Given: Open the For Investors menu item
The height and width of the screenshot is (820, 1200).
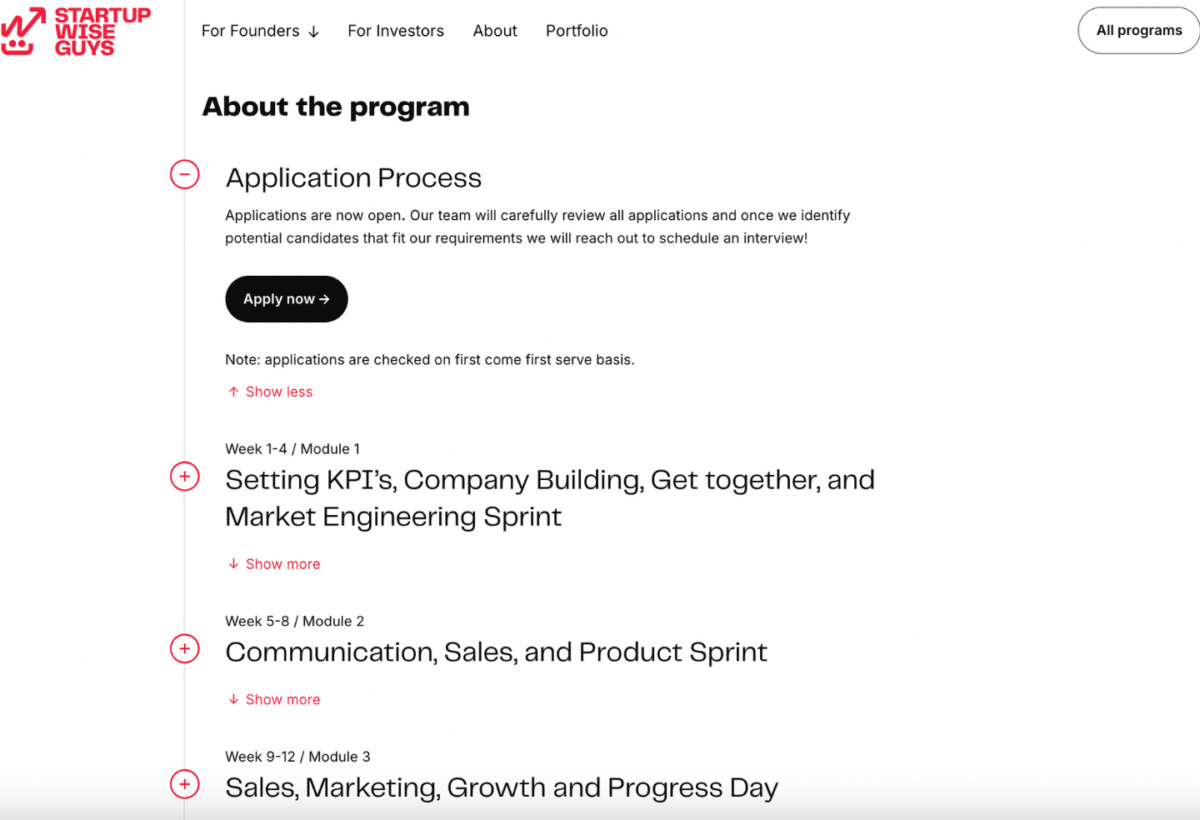Looking at the screenshot, I should tap(395, 31).
